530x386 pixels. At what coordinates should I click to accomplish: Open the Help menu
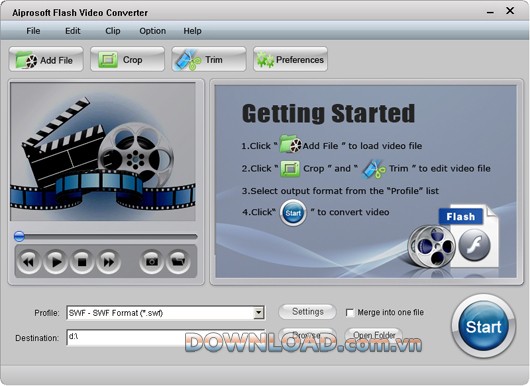192,31
